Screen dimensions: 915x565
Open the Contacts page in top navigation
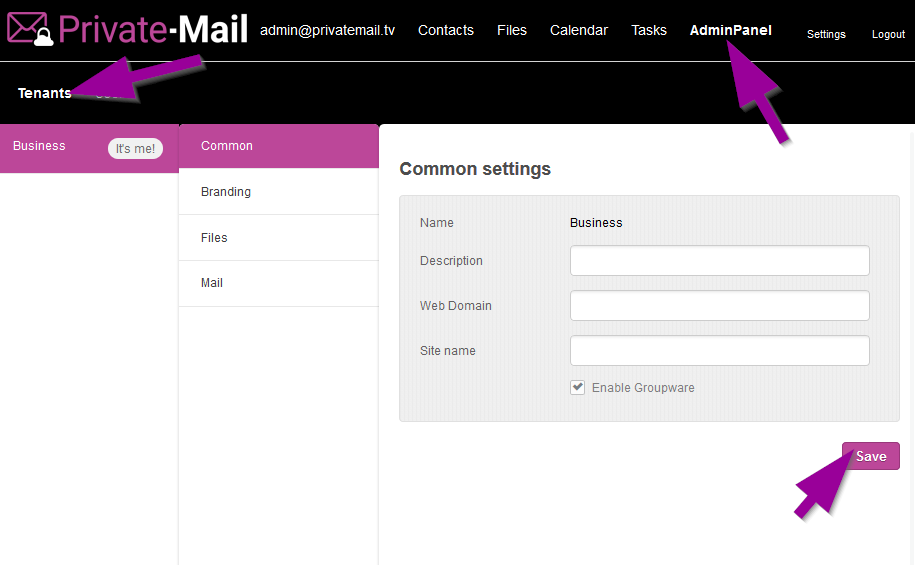[x=445, y=30]
